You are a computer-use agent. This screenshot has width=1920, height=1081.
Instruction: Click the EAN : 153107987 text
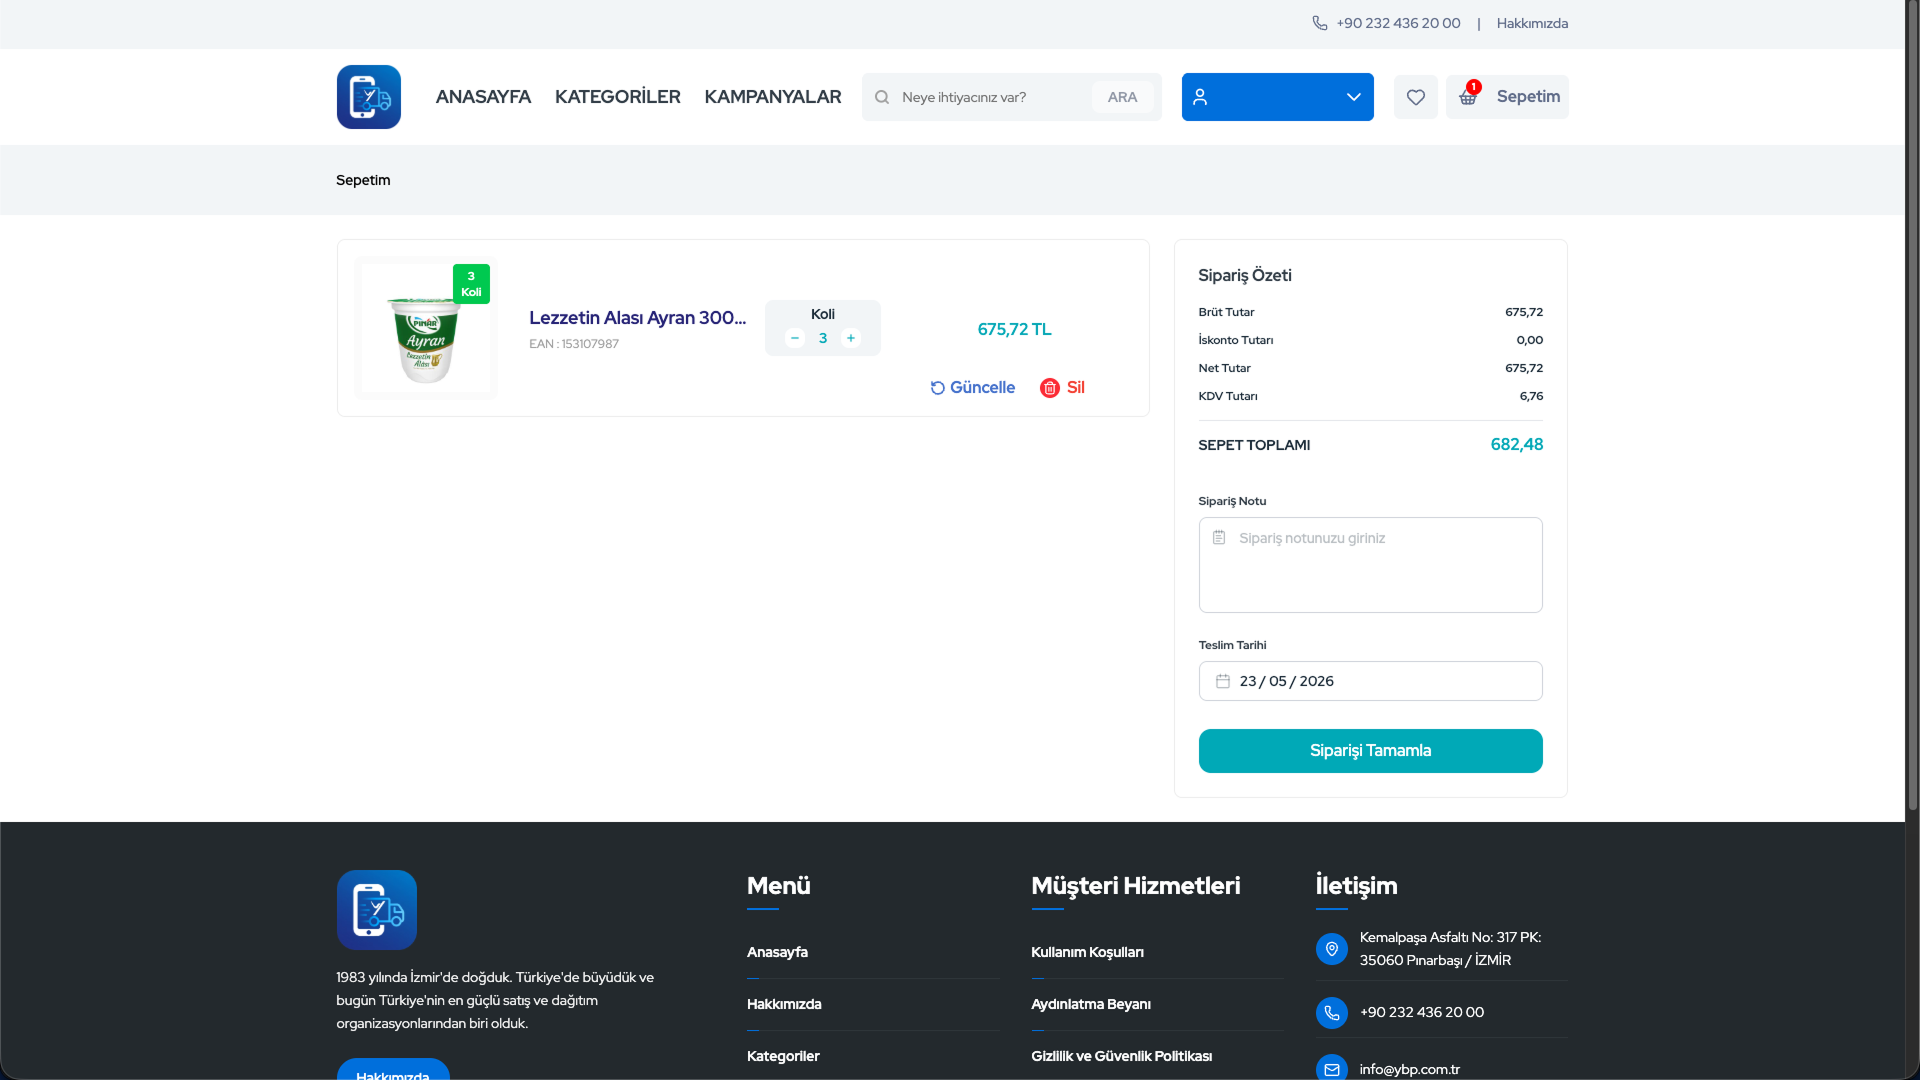click(x=574, y=344)
